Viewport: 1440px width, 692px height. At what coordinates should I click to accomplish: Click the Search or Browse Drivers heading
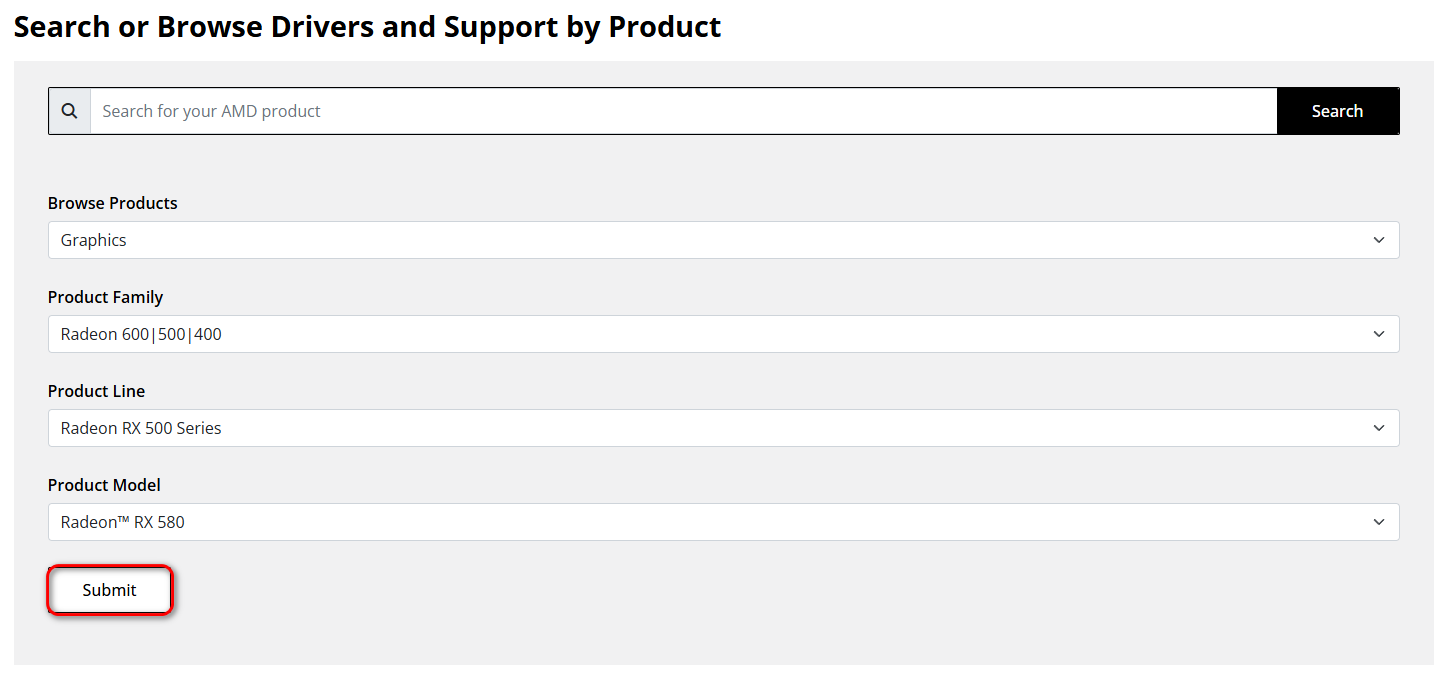(366, 26)
